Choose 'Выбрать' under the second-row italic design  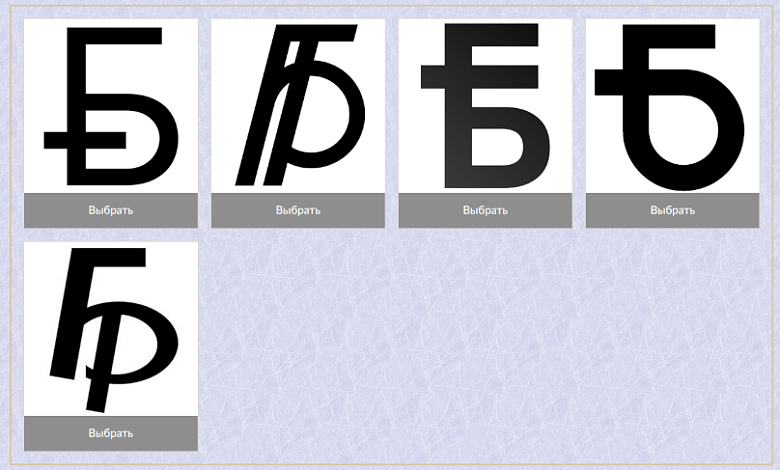[111, 434]
